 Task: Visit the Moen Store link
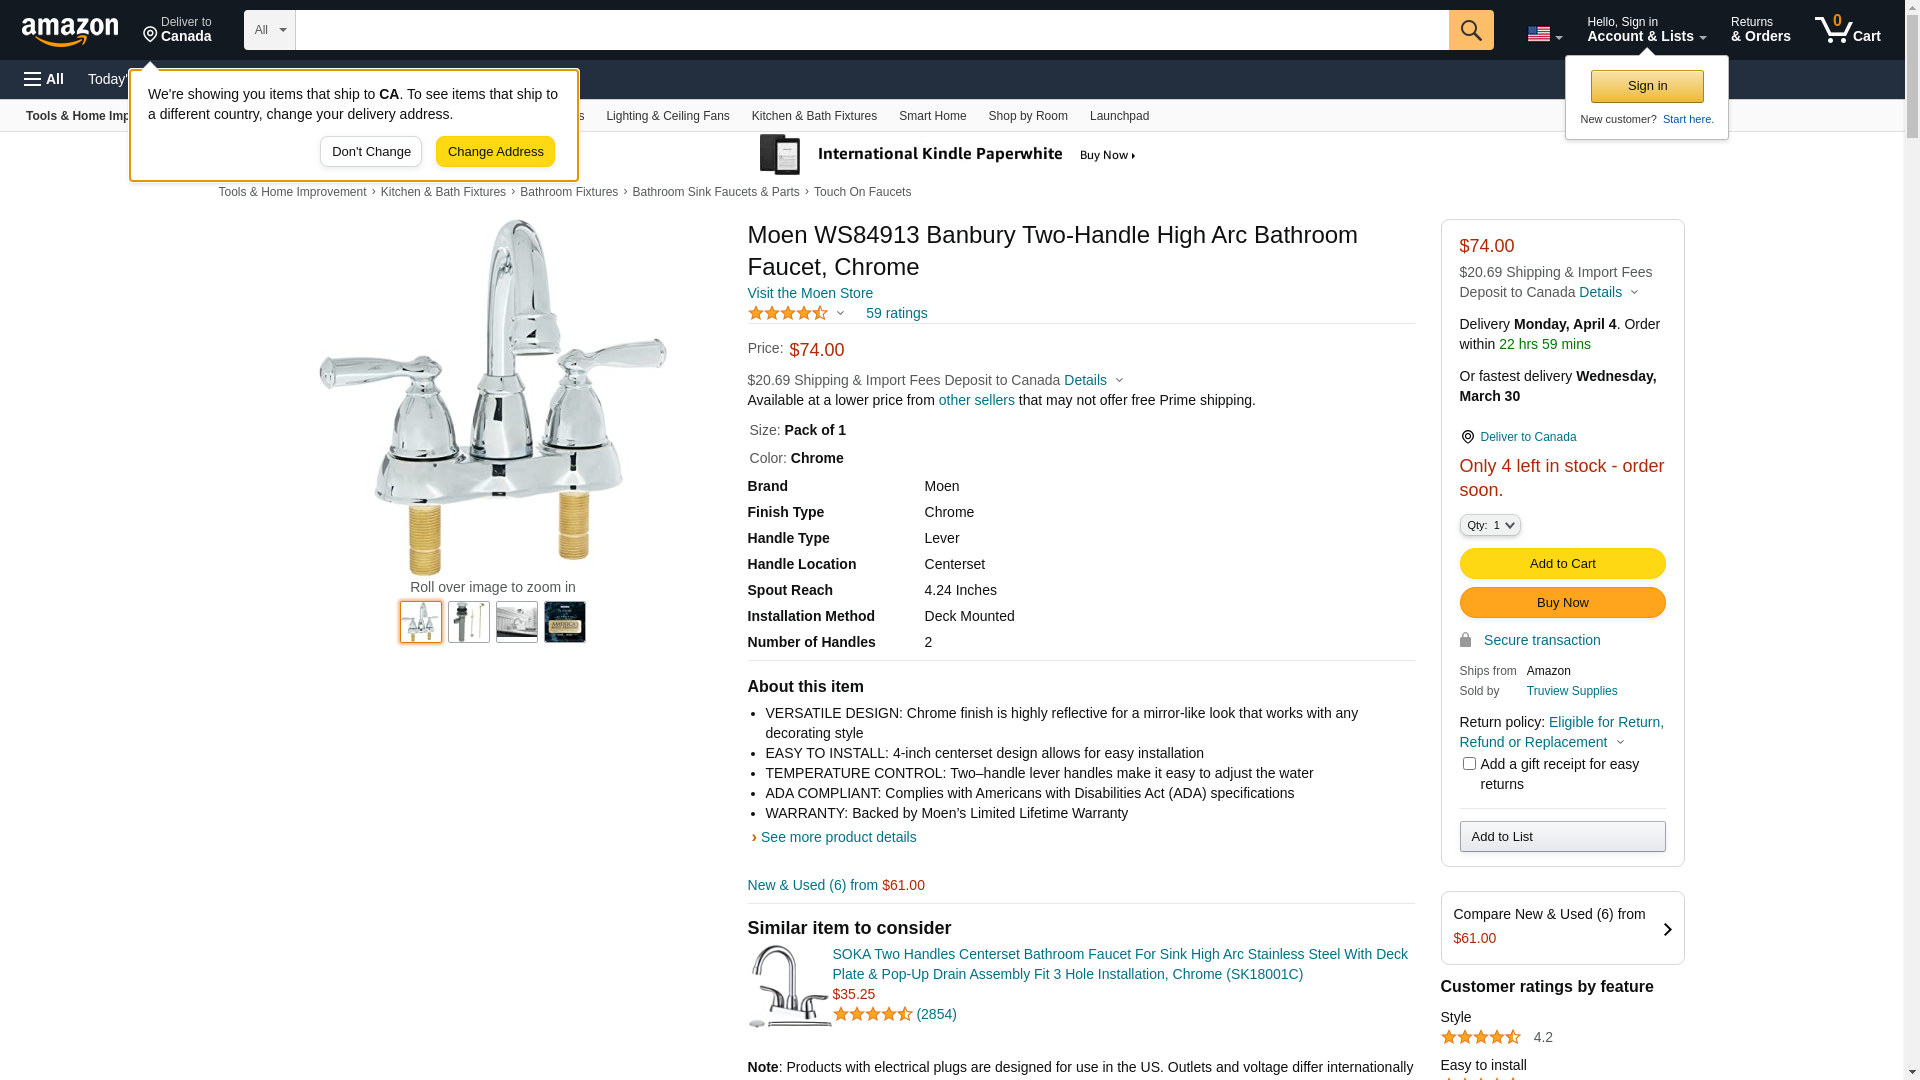click(x=810, y=293)
